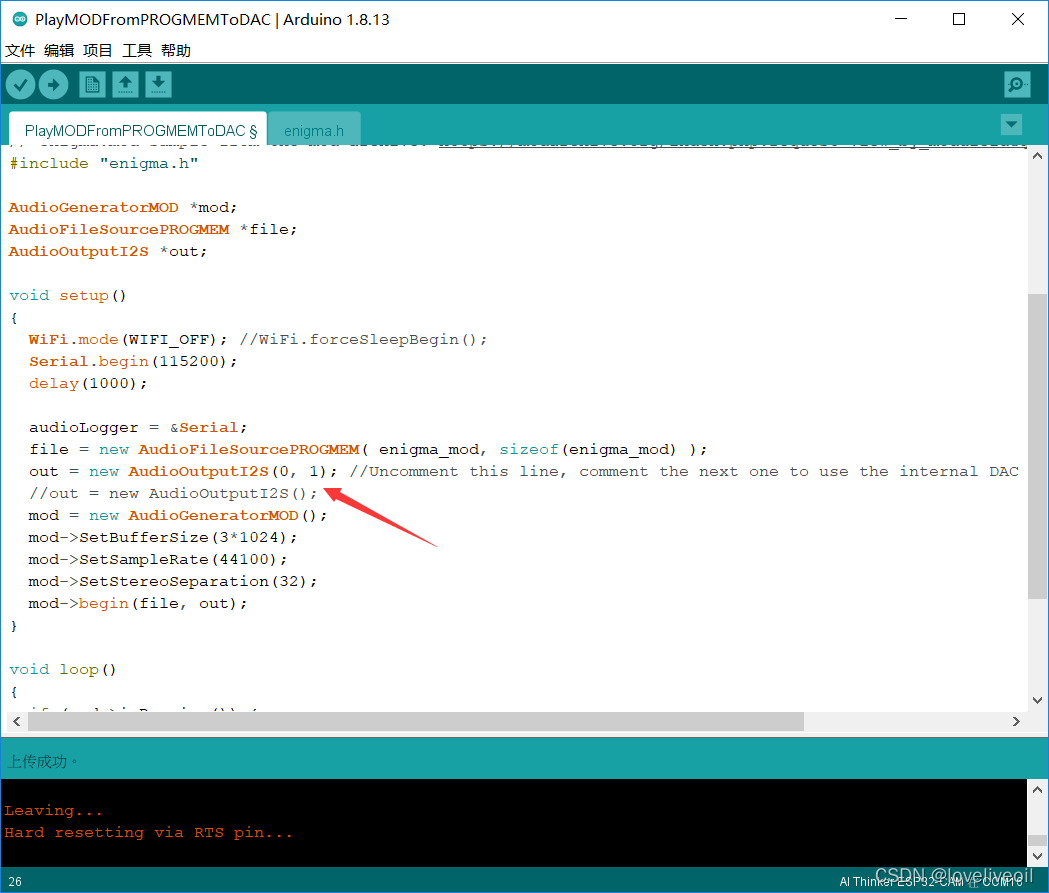Click the mod->SetSampleRate(44100) line
Viewport: 1049px width, 893px height.
pyautogui.click(x=158, y=560)
